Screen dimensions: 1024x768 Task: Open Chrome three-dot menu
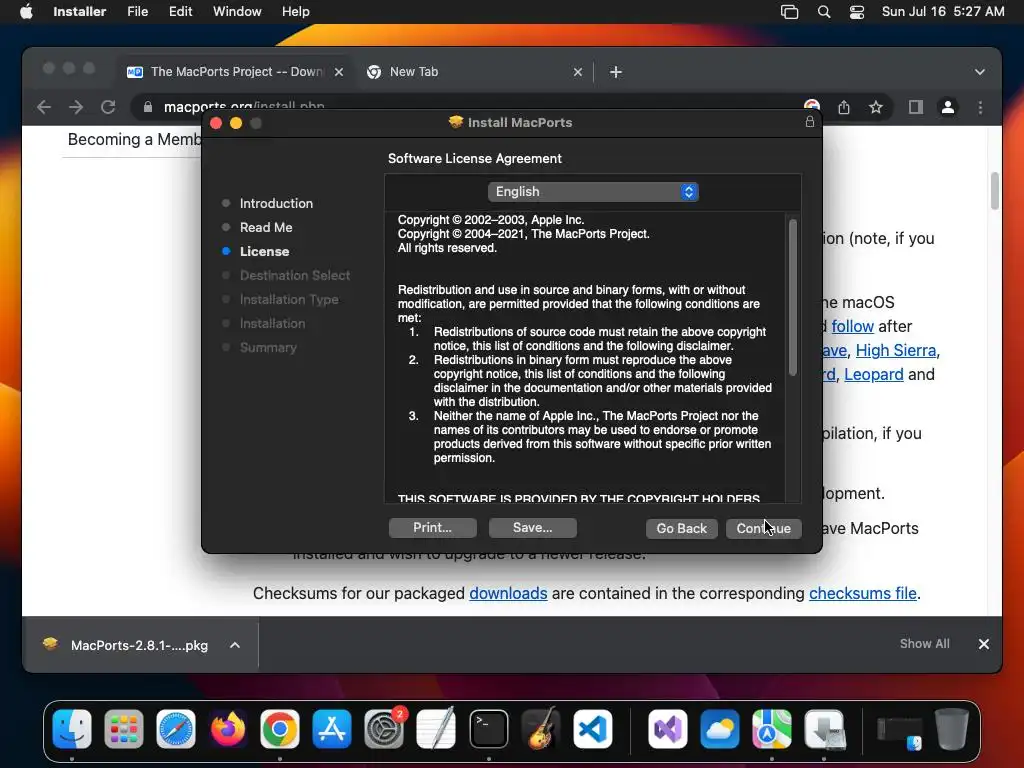(x=980, y=107)
